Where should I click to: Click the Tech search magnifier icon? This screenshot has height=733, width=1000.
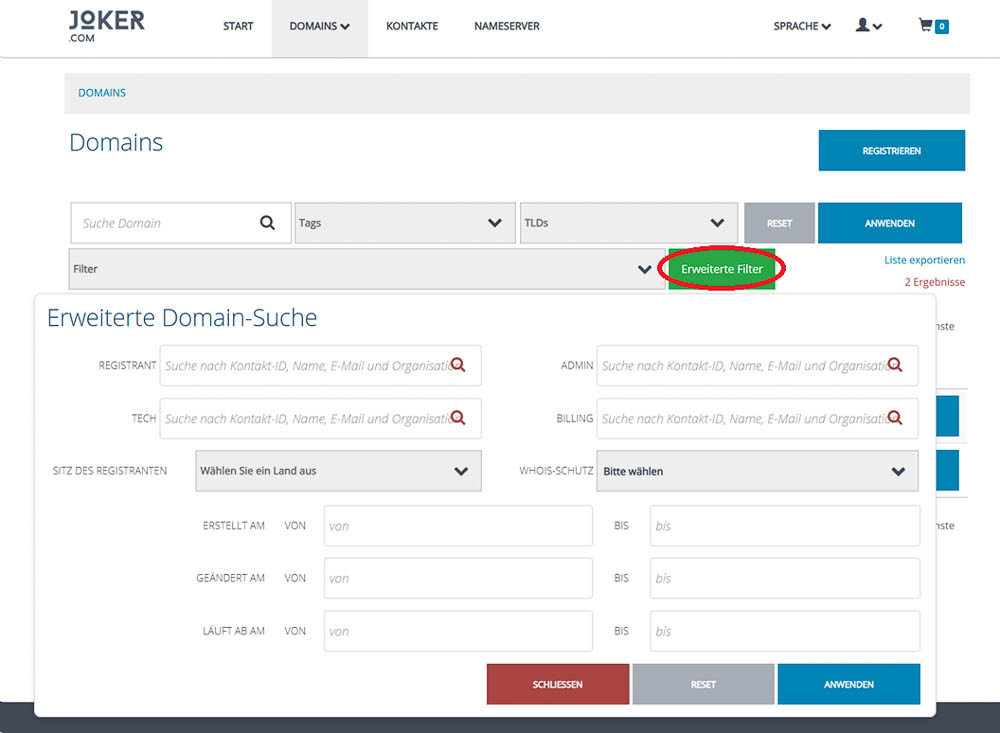tap(458, 418)
